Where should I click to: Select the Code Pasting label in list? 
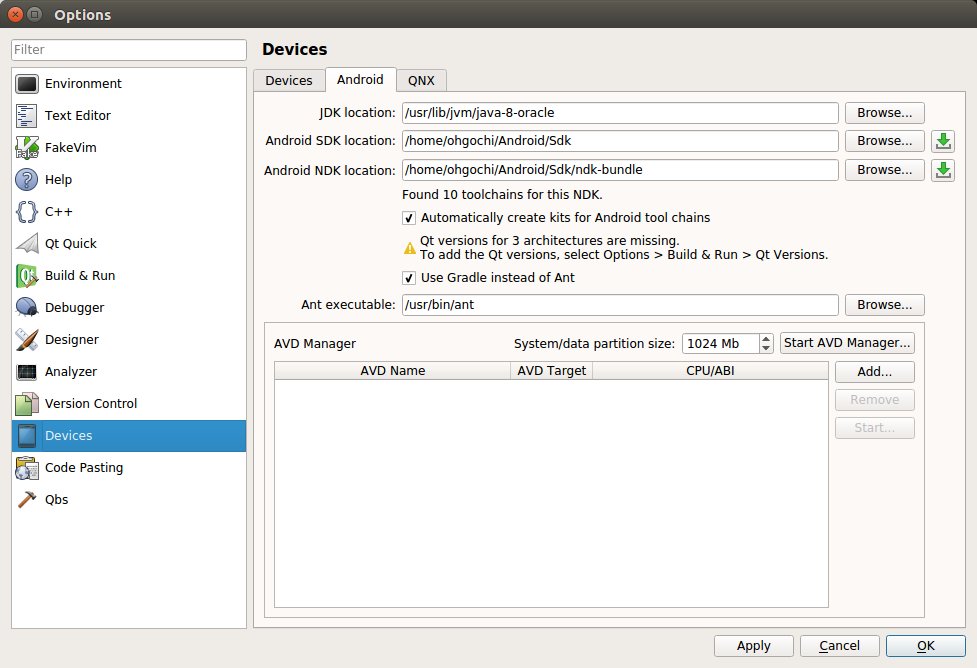pyautogui.click(x=84, y=468)
